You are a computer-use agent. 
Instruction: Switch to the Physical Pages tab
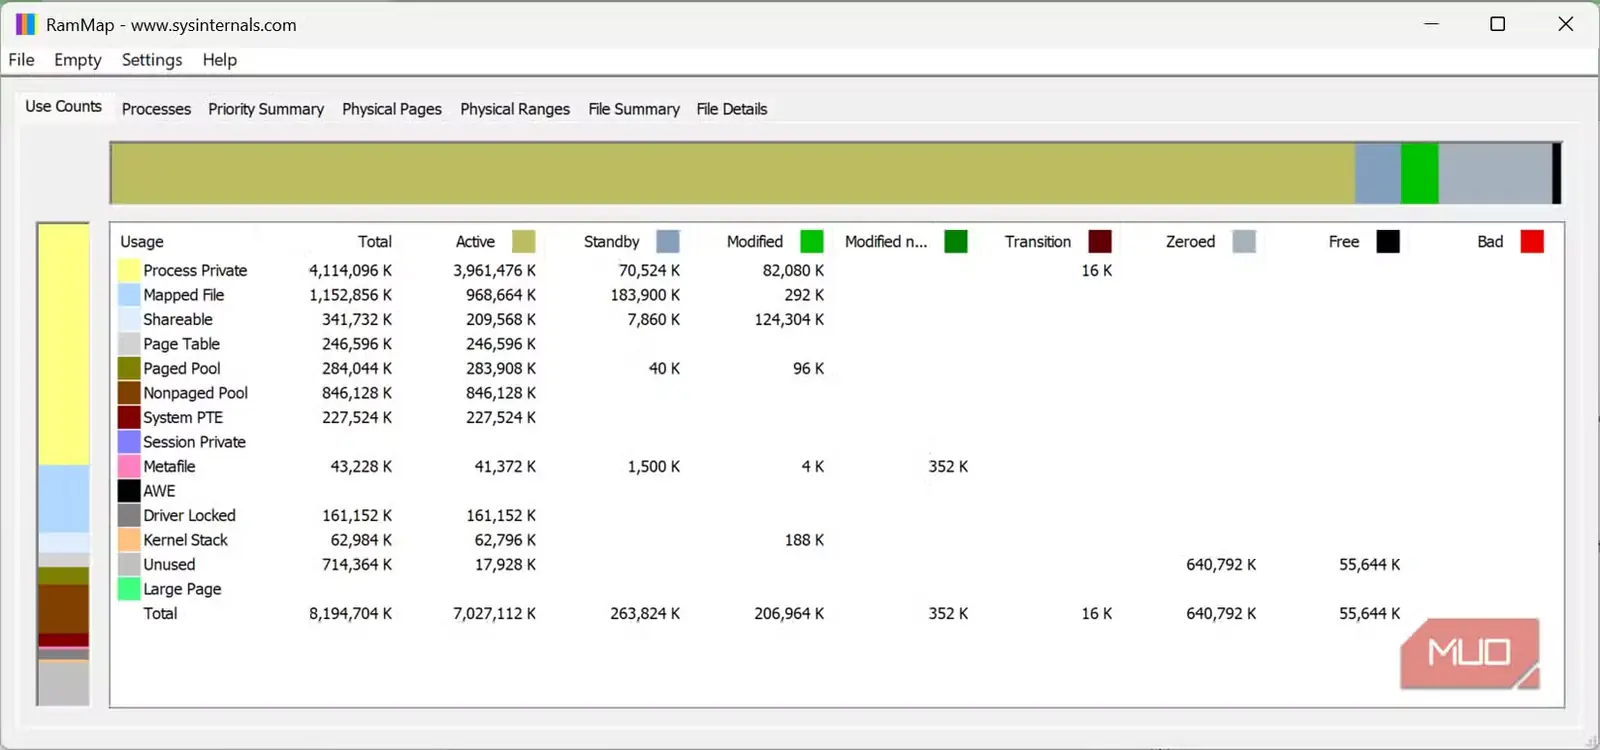tap(392, 109)
